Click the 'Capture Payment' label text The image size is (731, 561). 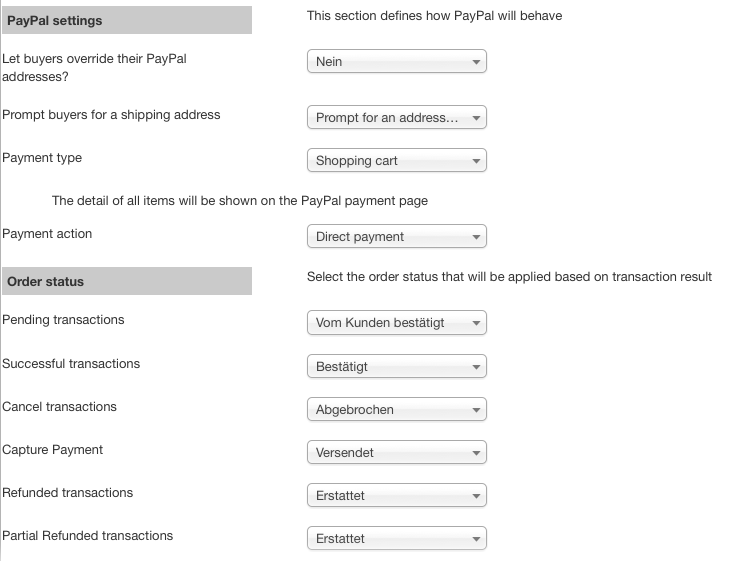53,450
